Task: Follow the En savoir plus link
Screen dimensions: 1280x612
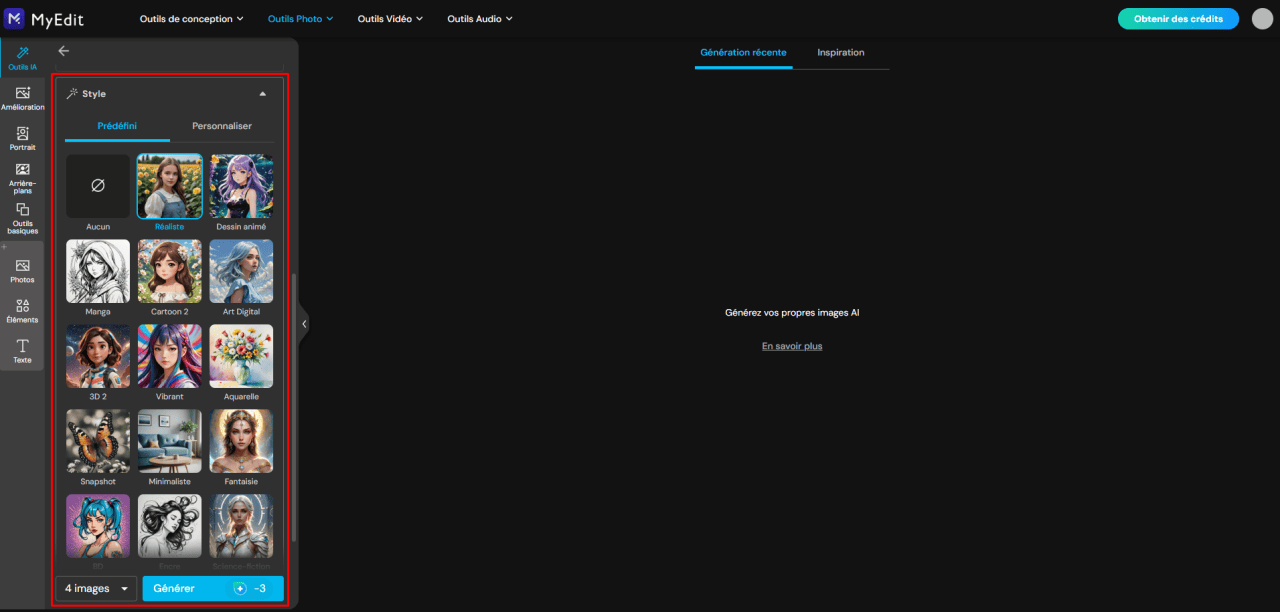Action: (792, 346)
